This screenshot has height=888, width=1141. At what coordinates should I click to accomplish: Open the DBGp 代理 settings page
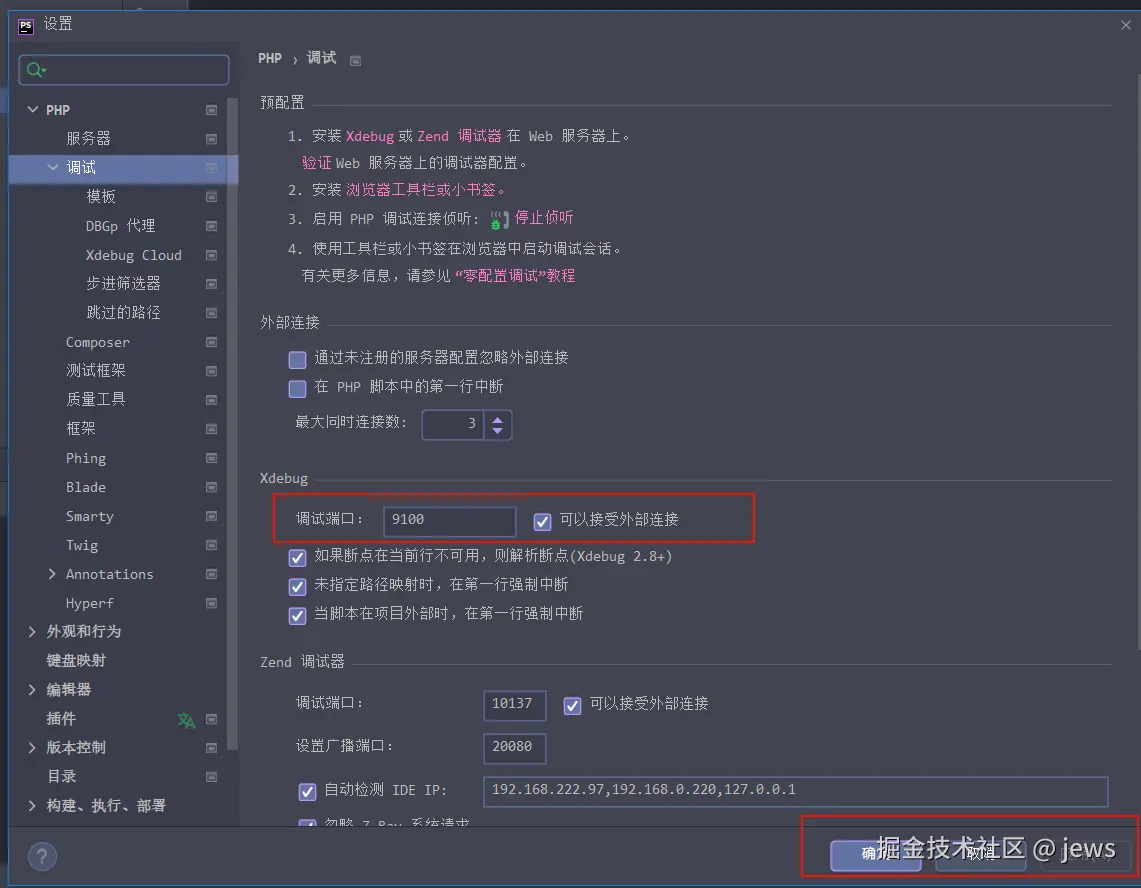(120, 226)
